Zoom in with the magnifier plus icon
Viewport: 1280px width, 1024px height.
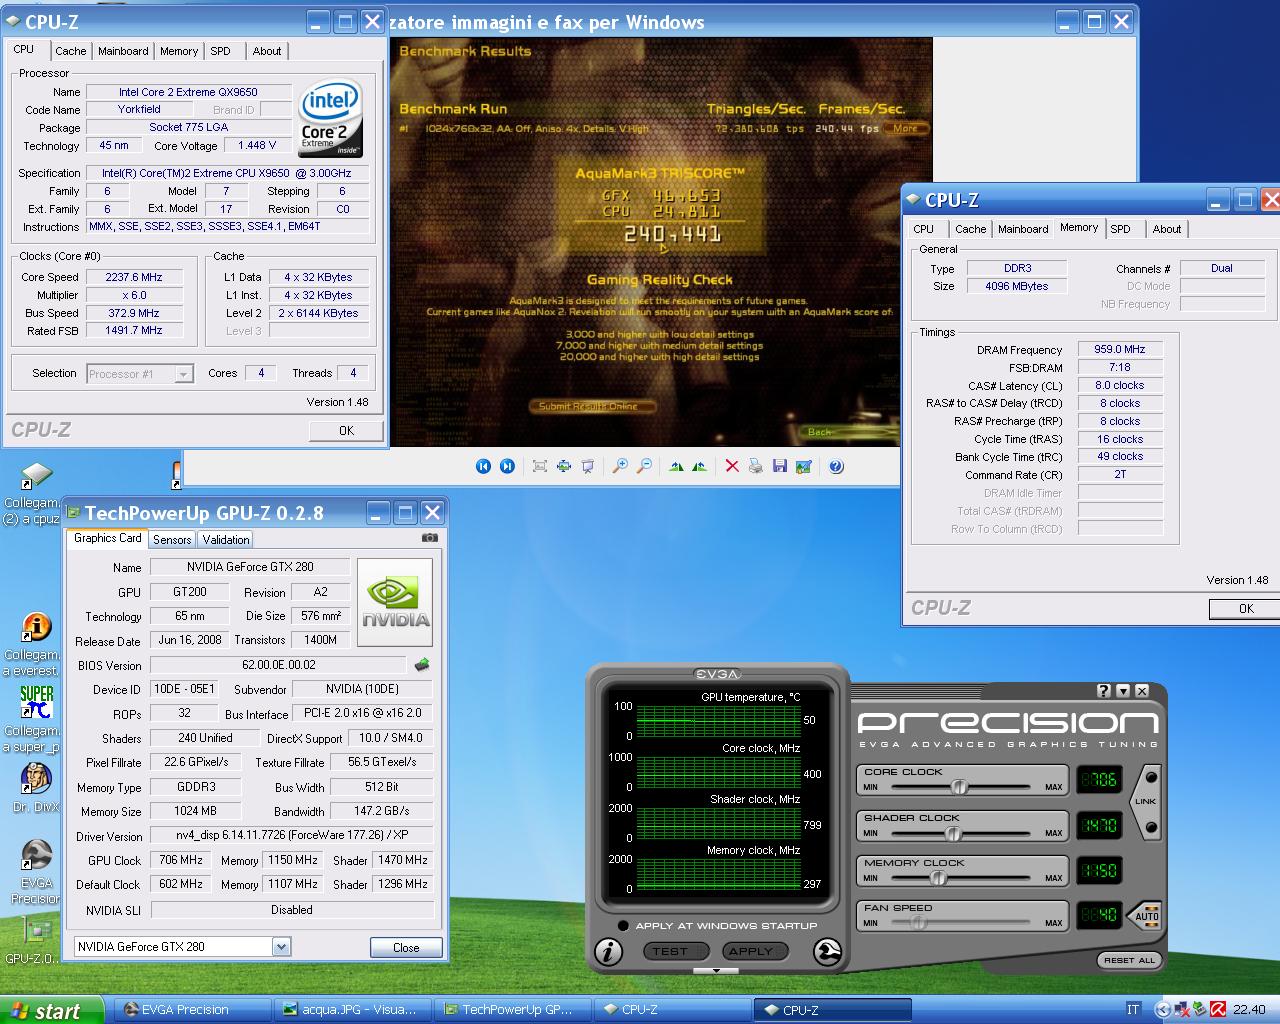coord(620,466)
